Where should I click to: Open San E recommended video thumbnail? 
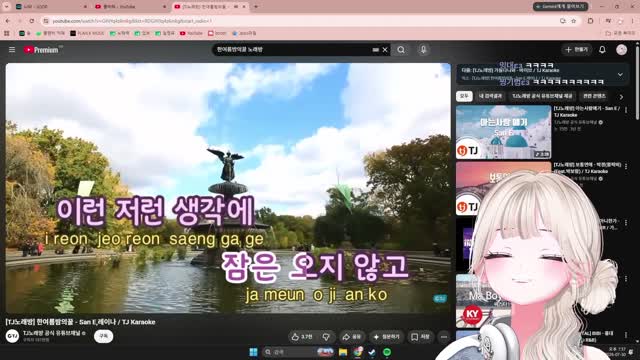pyautogui.click(x=503, y=132)
